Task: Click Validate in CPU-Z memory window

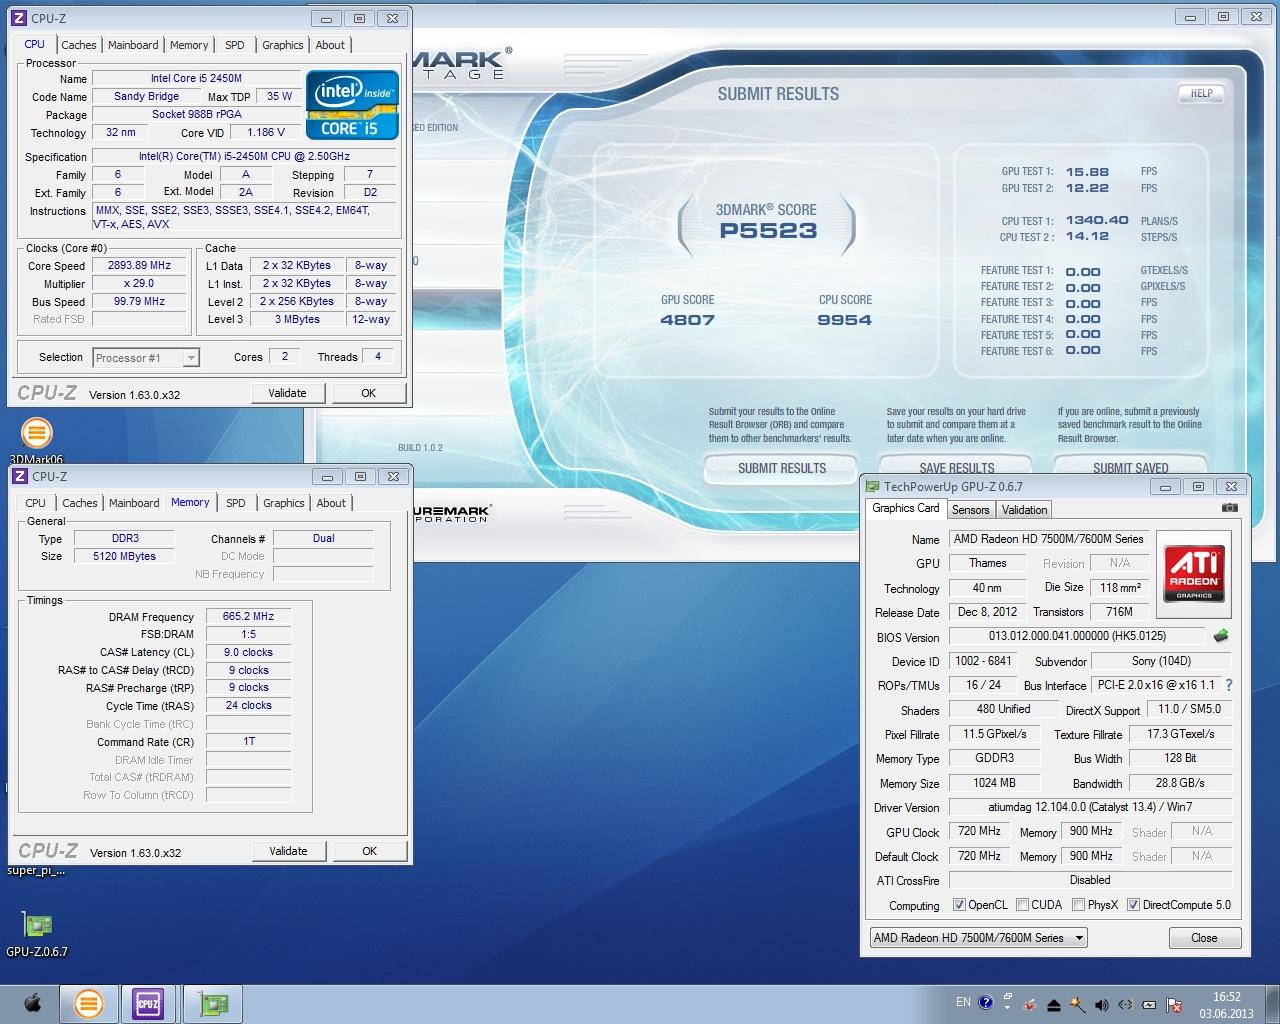Action: 288,851
